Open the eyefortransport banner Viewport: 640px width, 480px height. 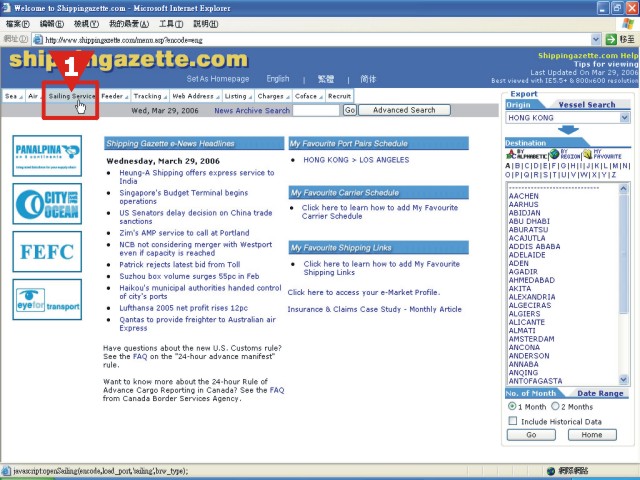pyautogui.click(x=47, y=300)
